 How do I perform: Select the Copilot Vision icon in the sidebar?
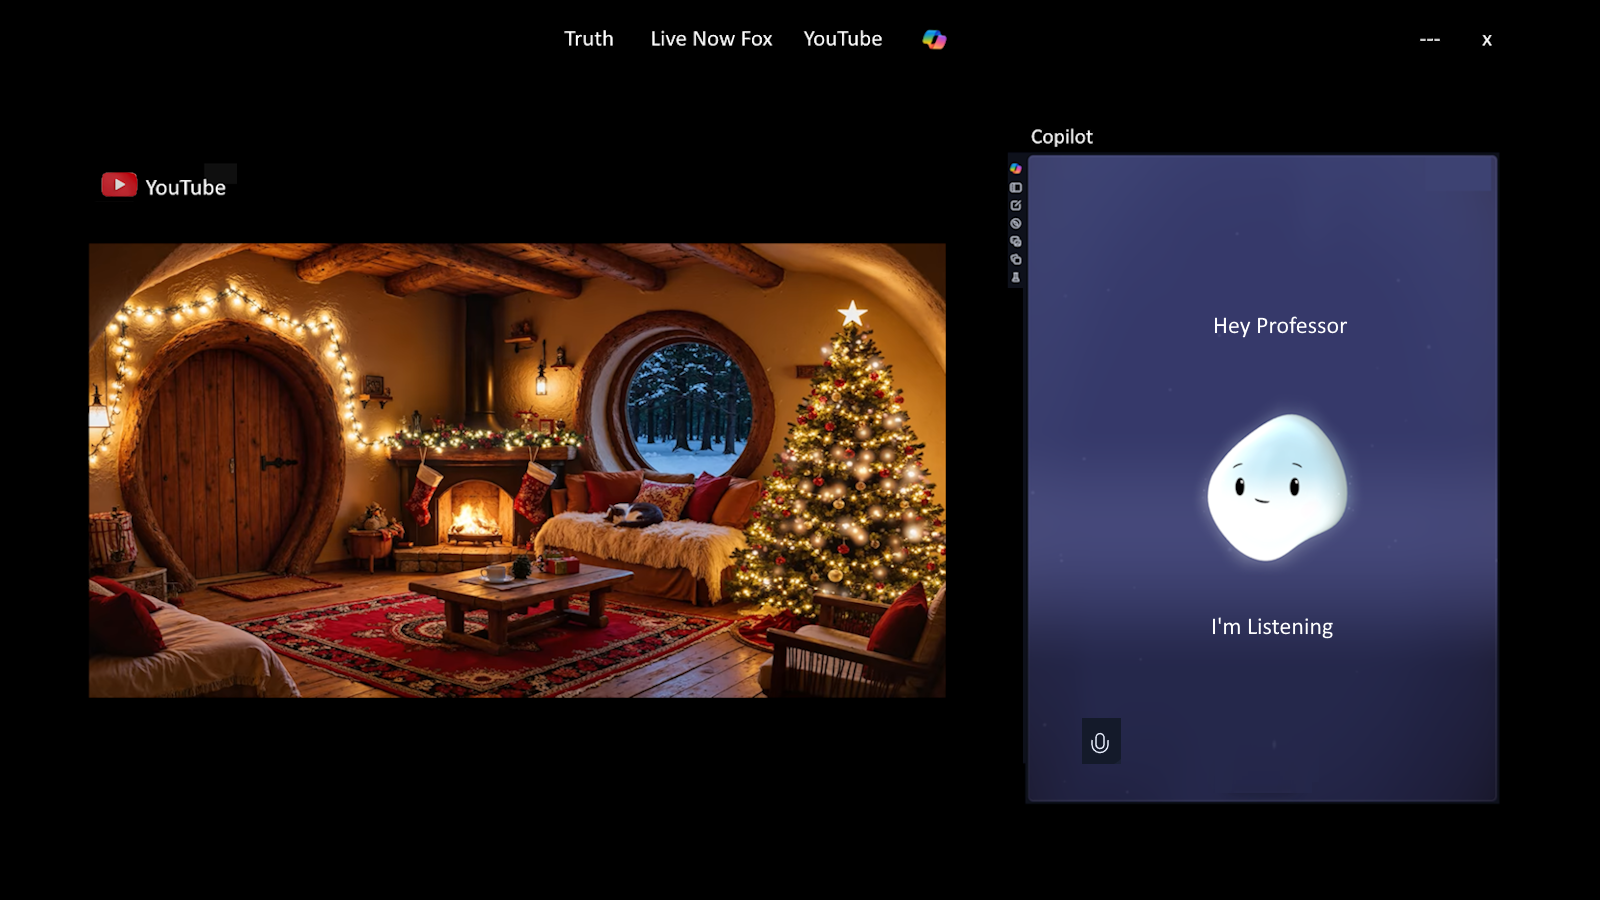click(x=1015, y=221)
